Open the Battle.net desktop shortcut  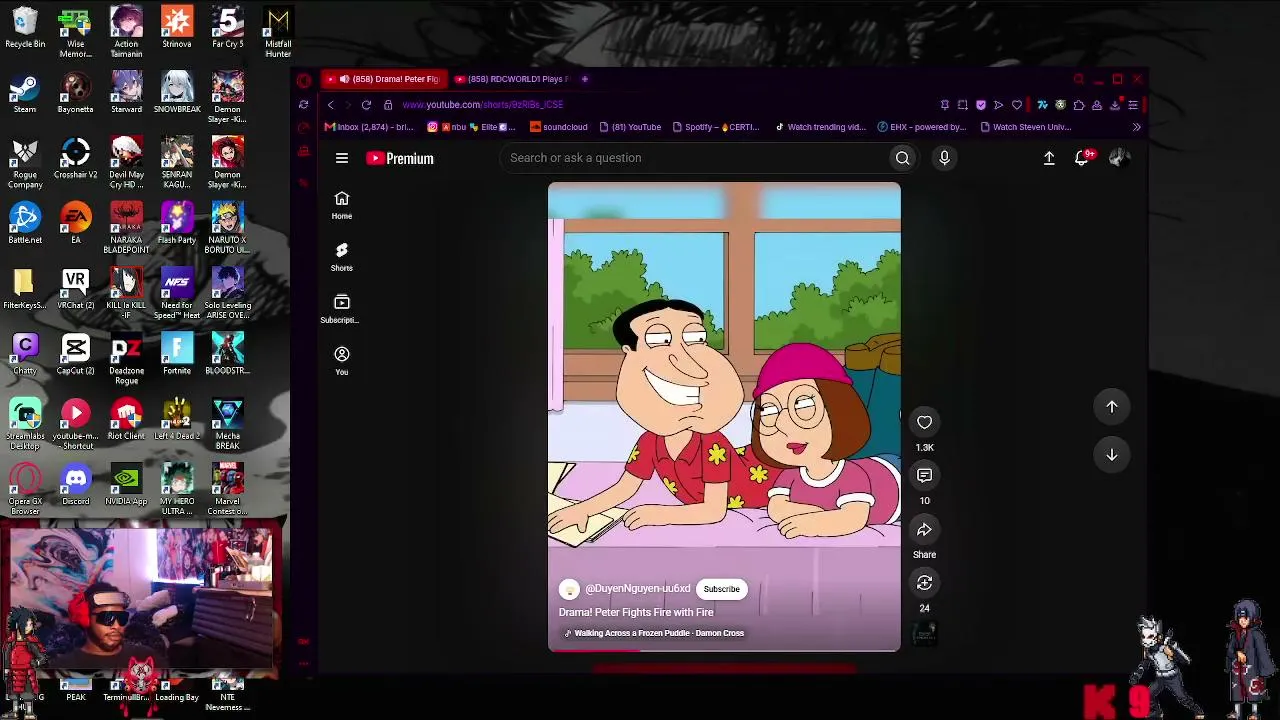pyautogui.click(x=25, y=223)
